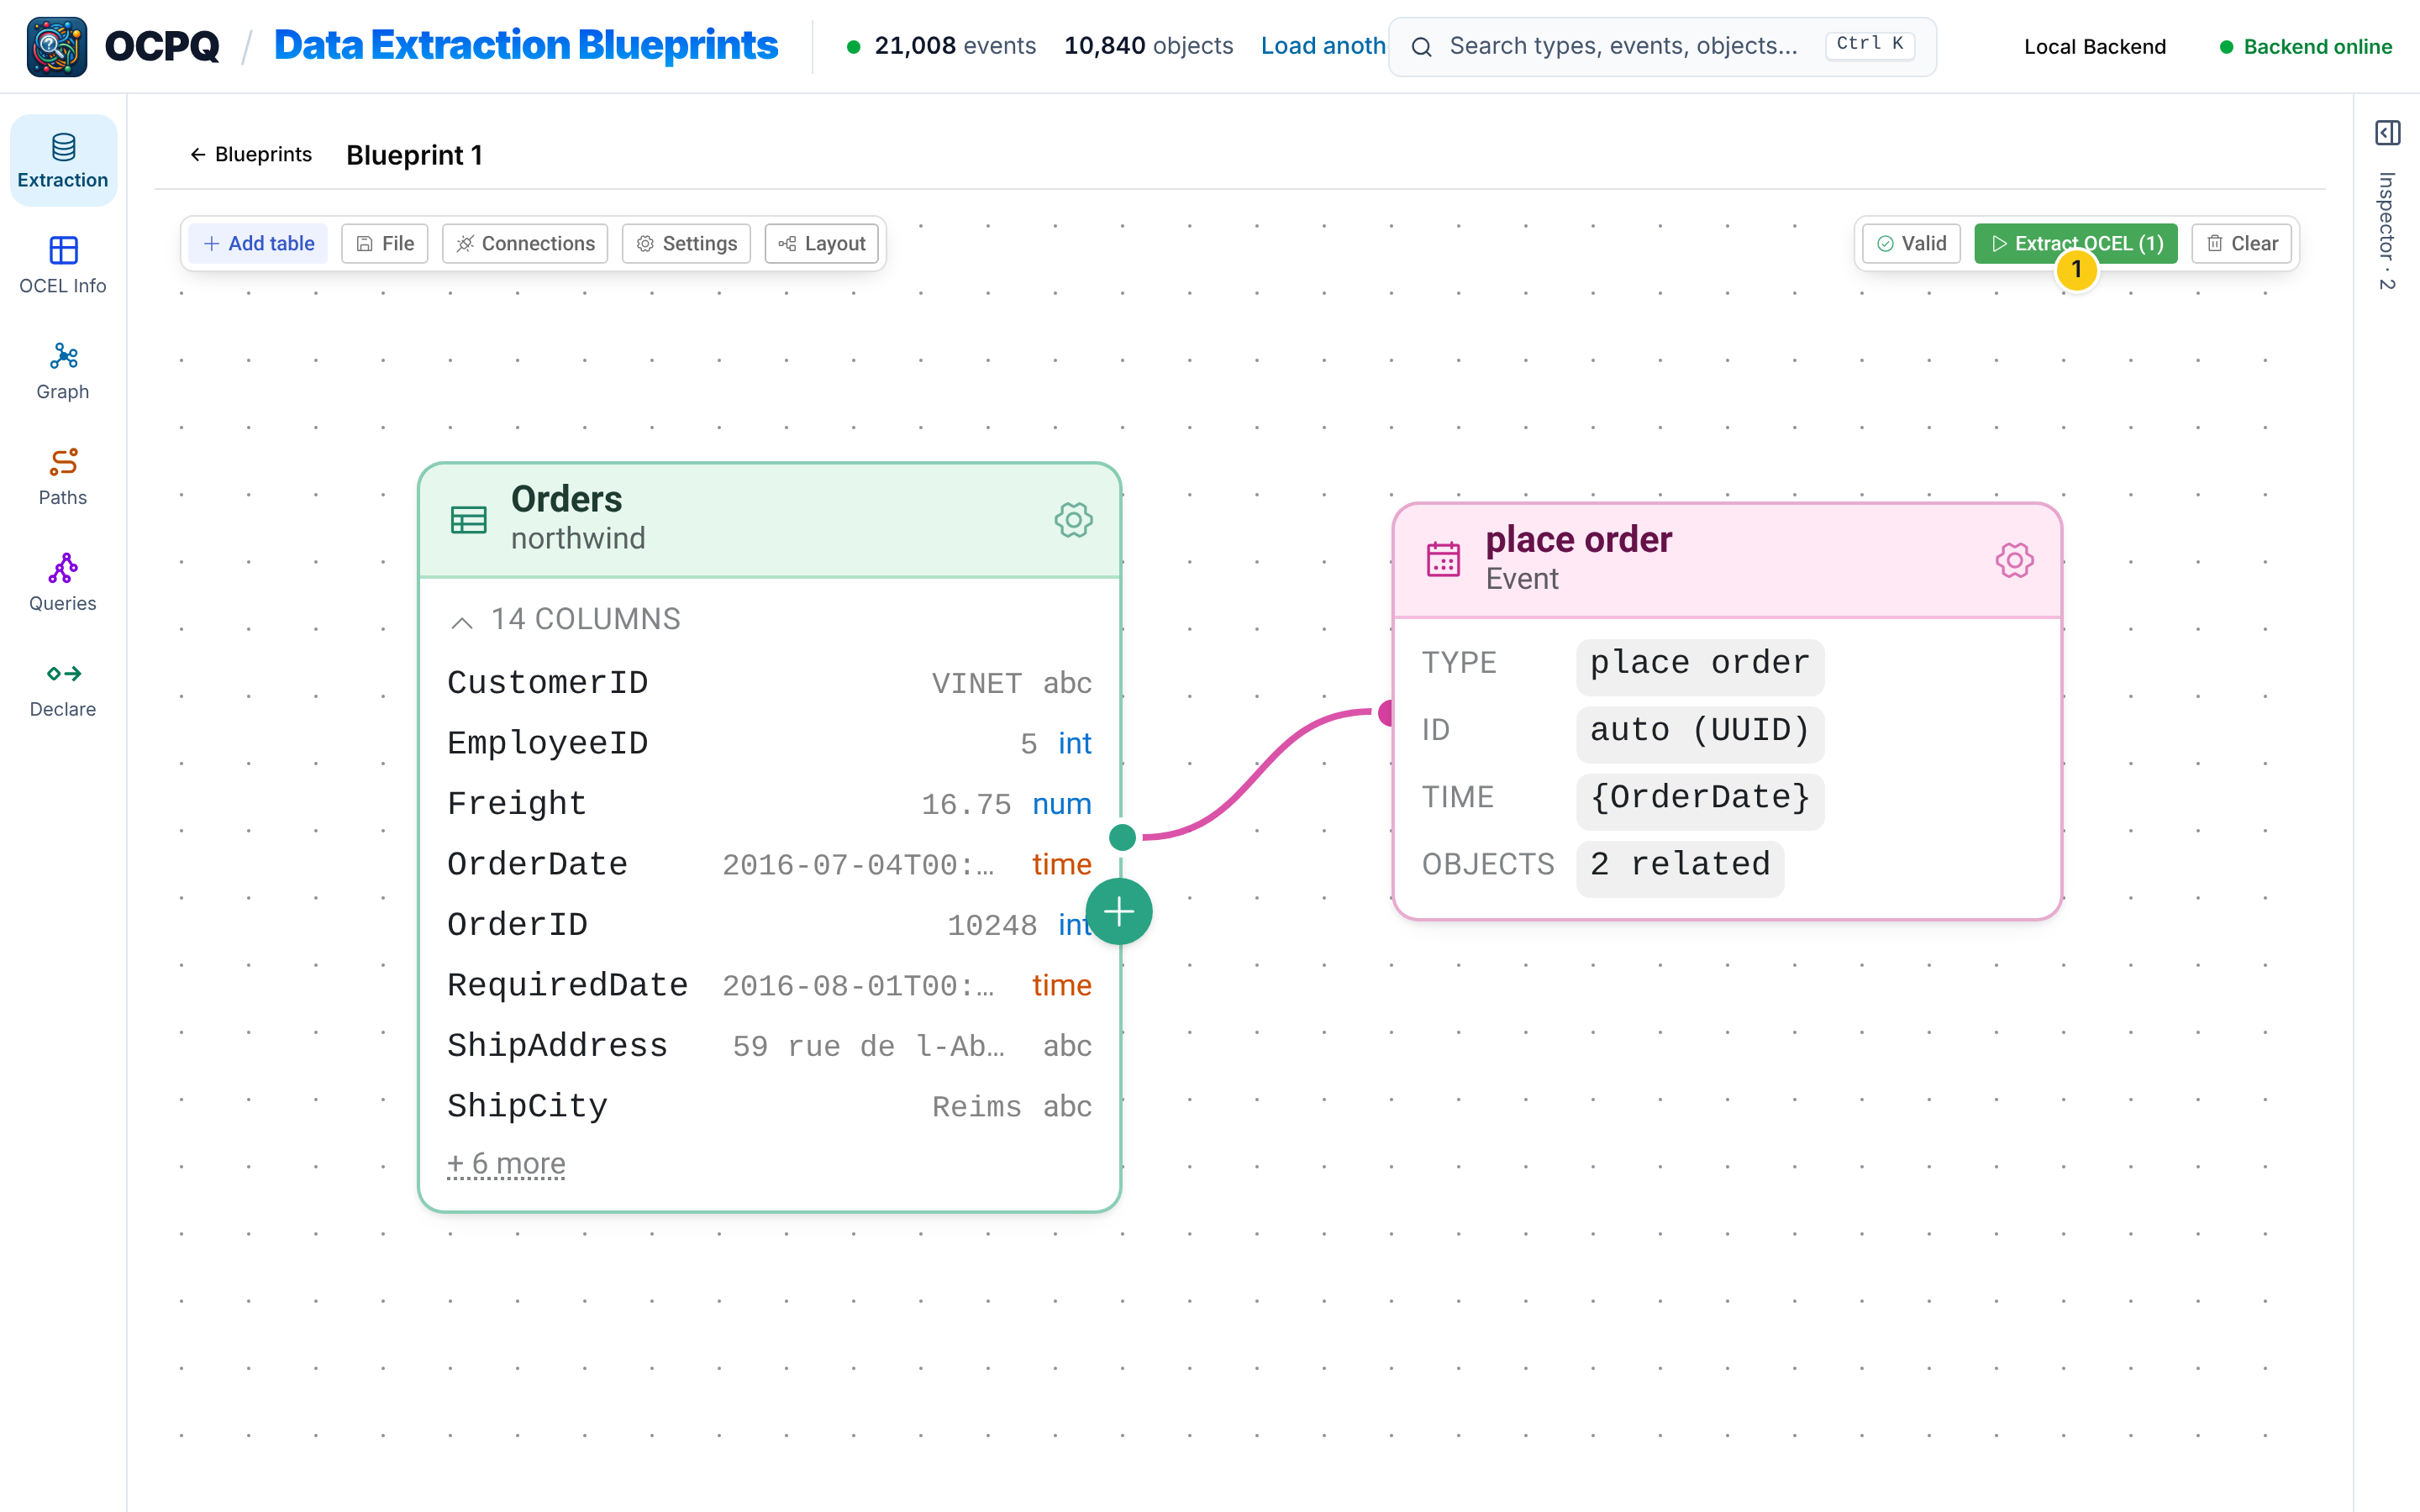This screenshot has height=1512, width=2420.
Task: Click the Local Backend label
Action: point(2094,46)
